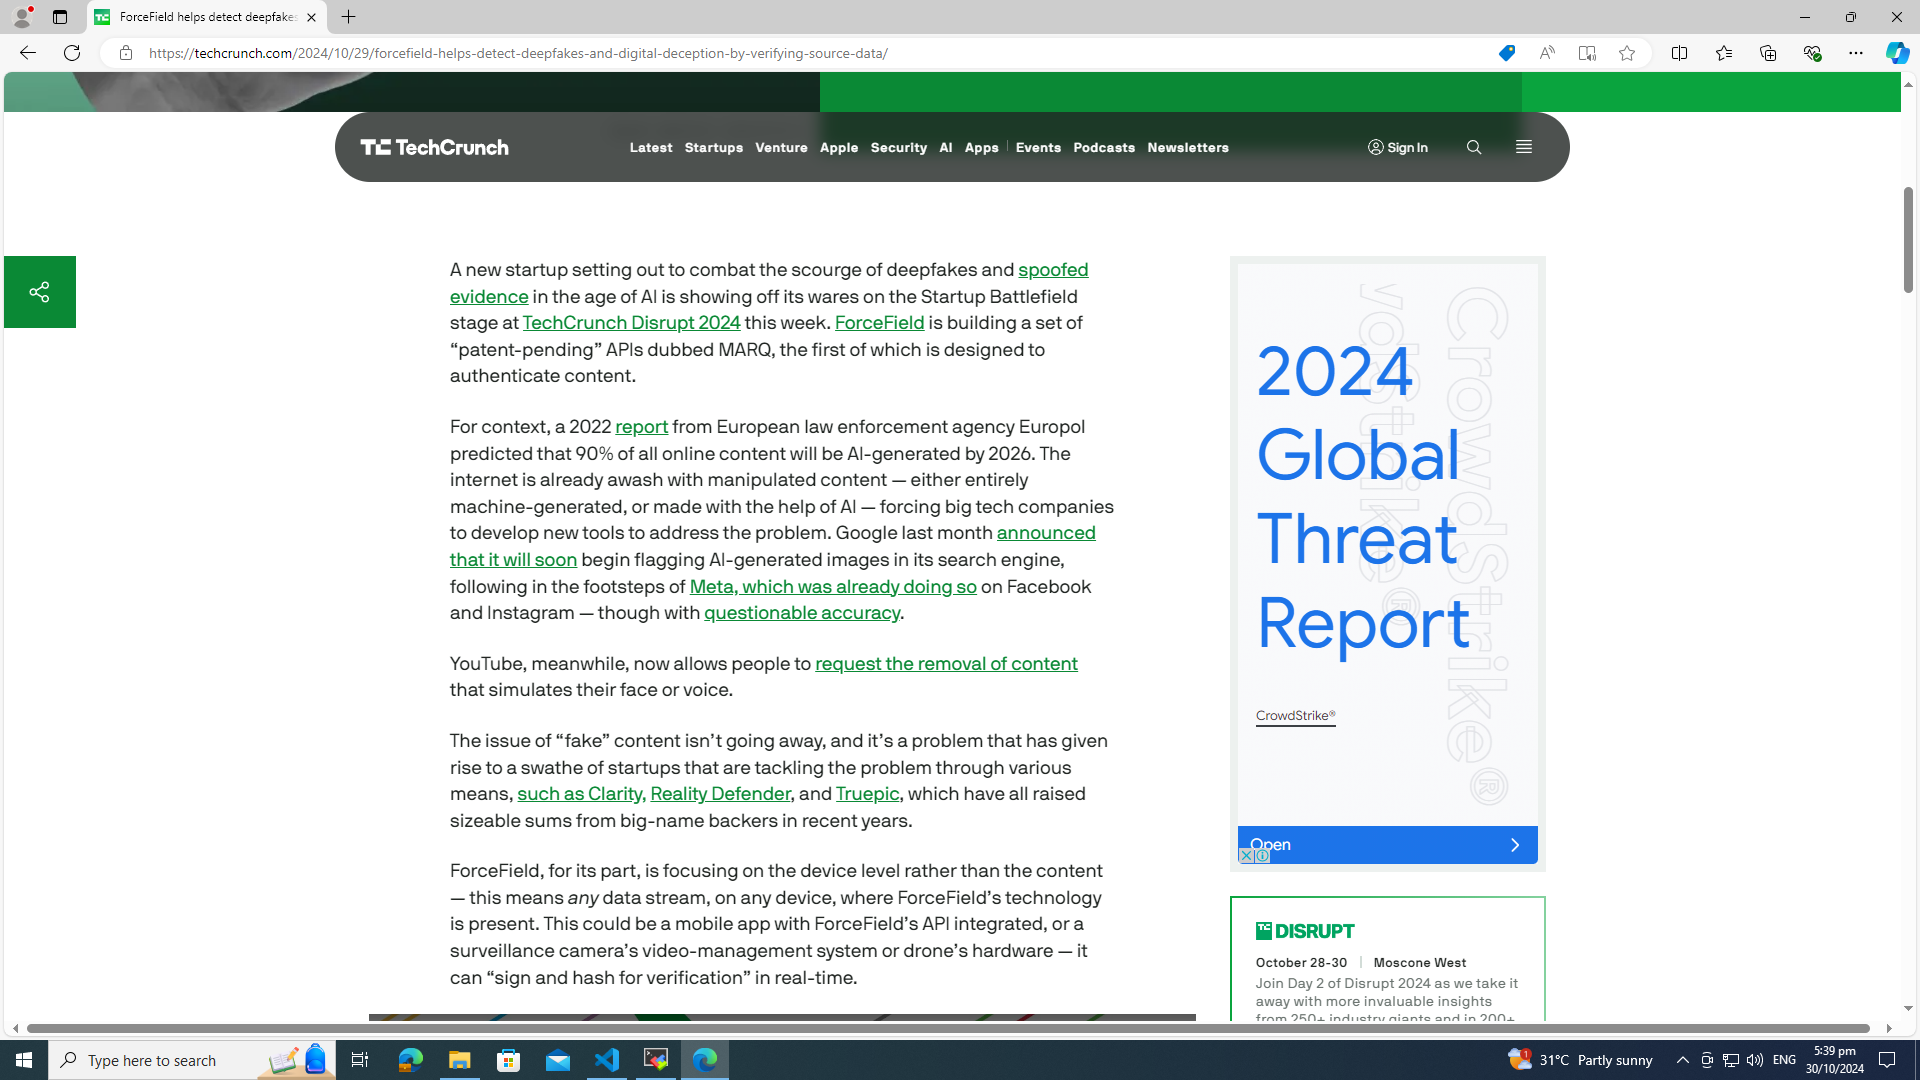The height and width of the screenshot is (1080, 1920).
Task: Follow the 'questionable accuracy' link
Action: point(802,613)
